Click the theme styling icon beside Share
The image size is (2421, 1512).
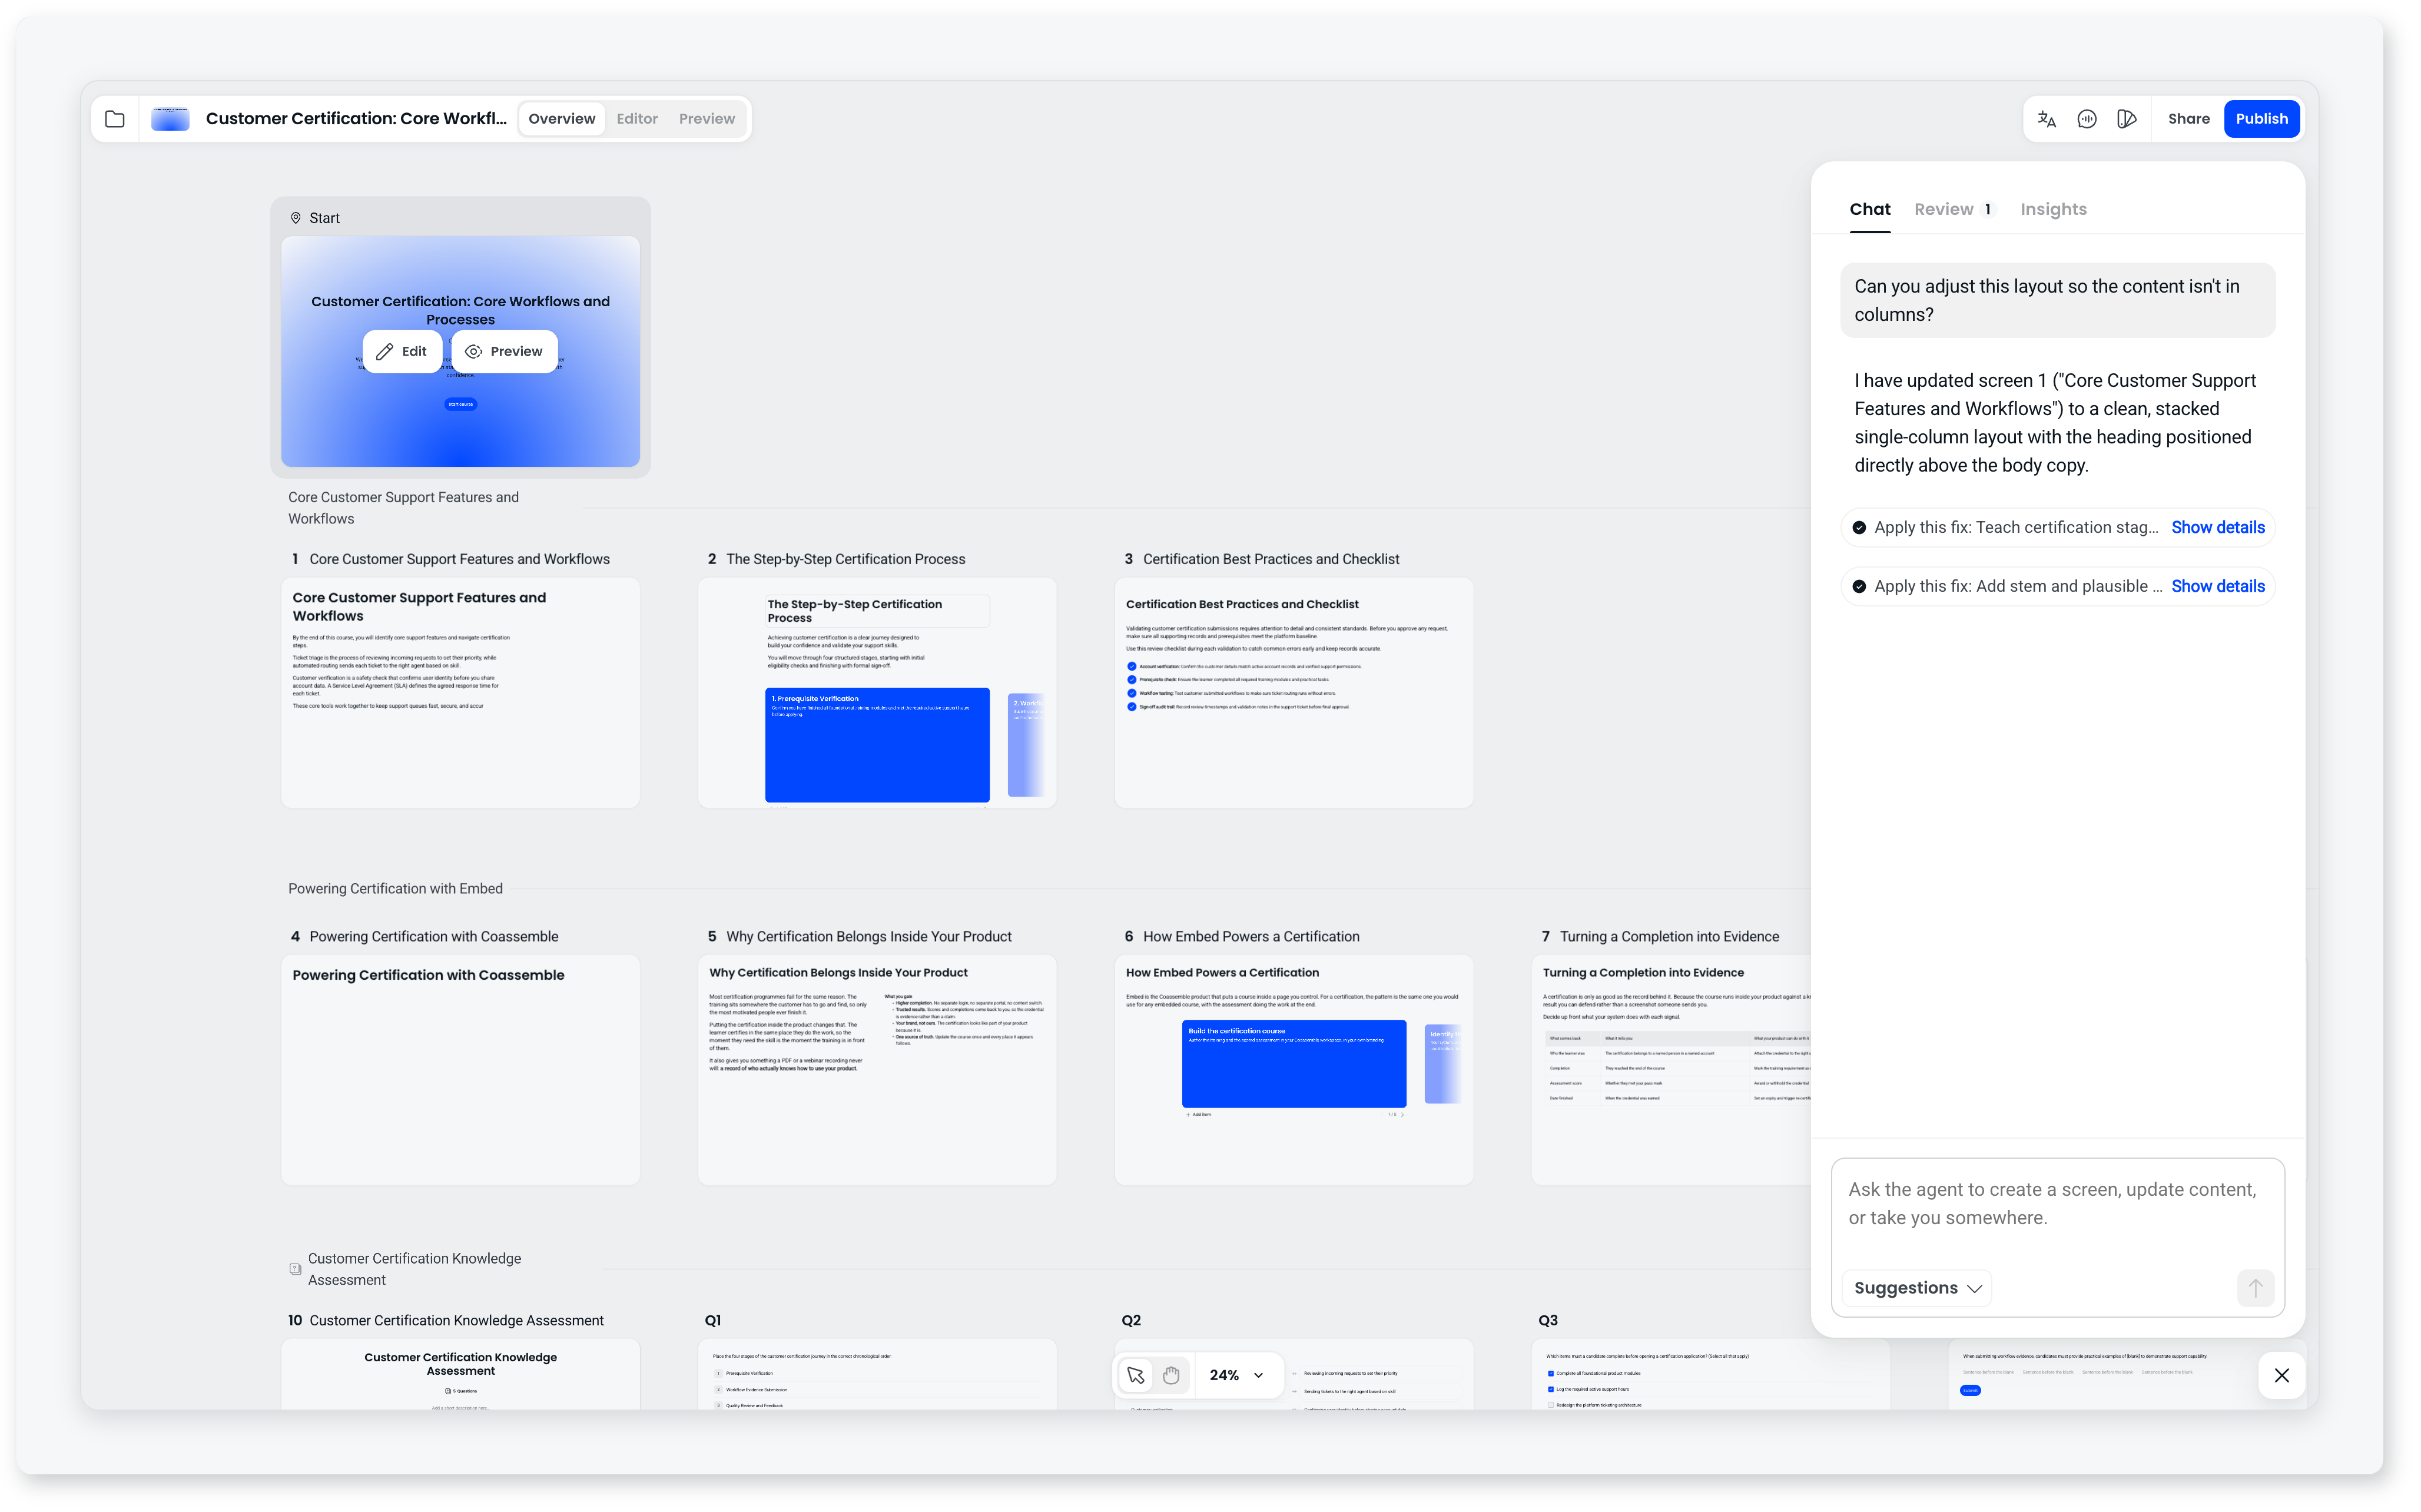point(2127,119)
